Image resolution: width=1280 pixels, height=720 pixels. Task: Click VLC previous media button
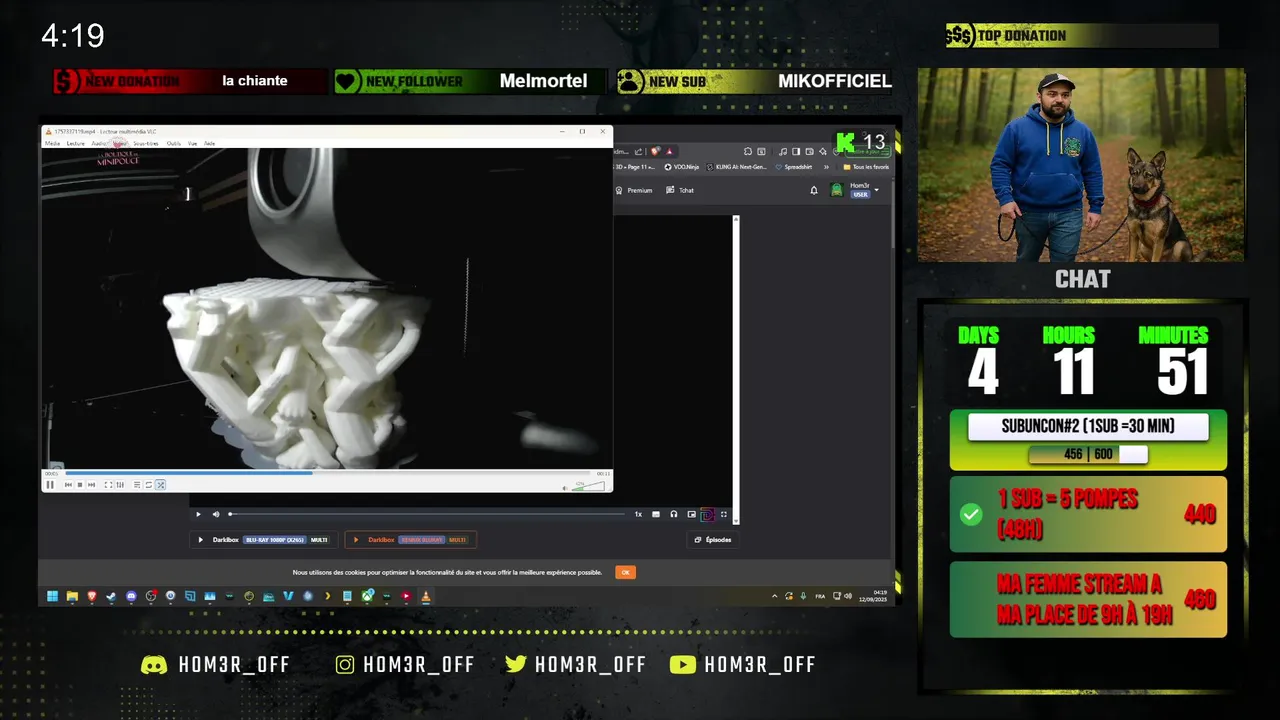tap(68, 485)
